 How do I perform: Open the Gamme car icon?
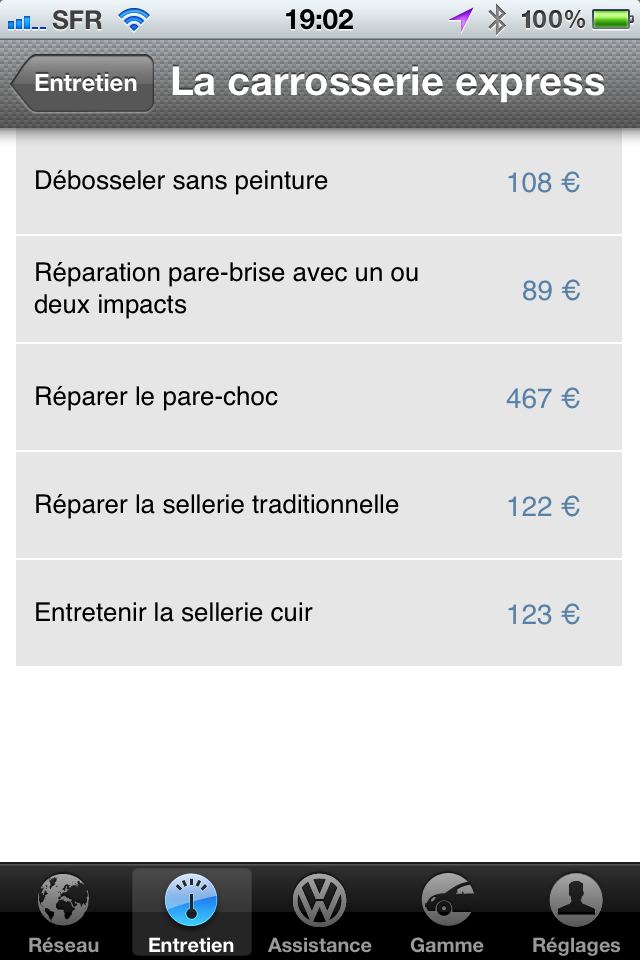448,900
